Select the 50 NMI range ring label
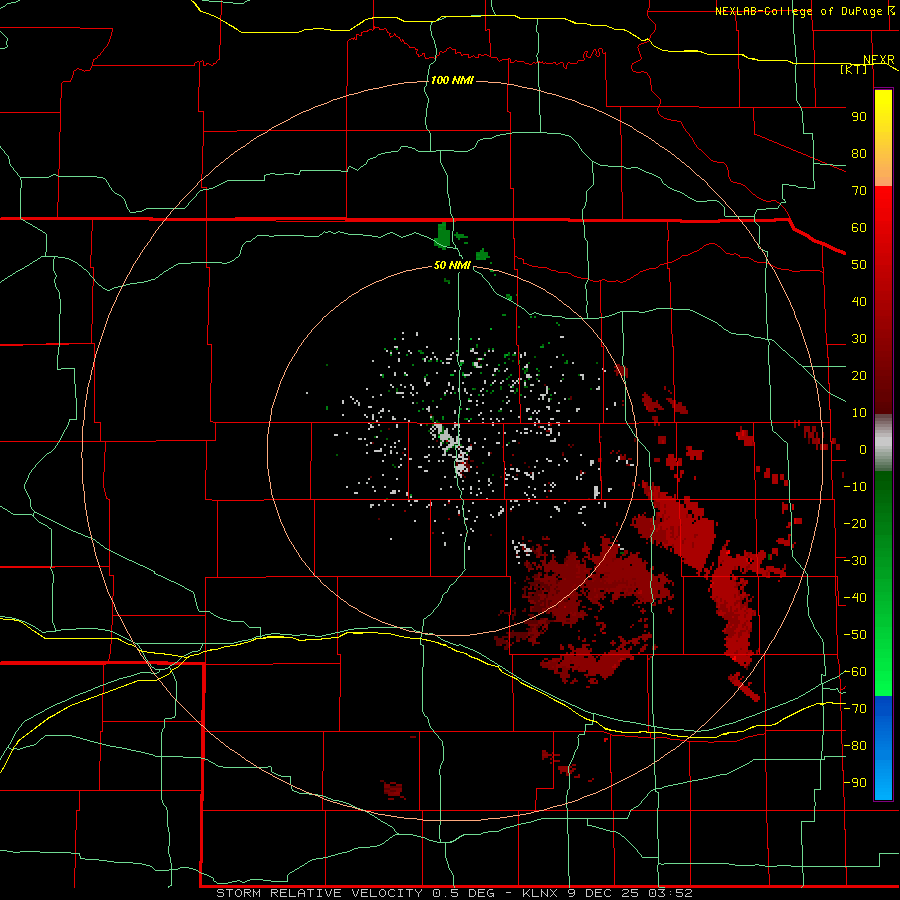This screenshot has height=900, width=900. [x=452, y=265]
